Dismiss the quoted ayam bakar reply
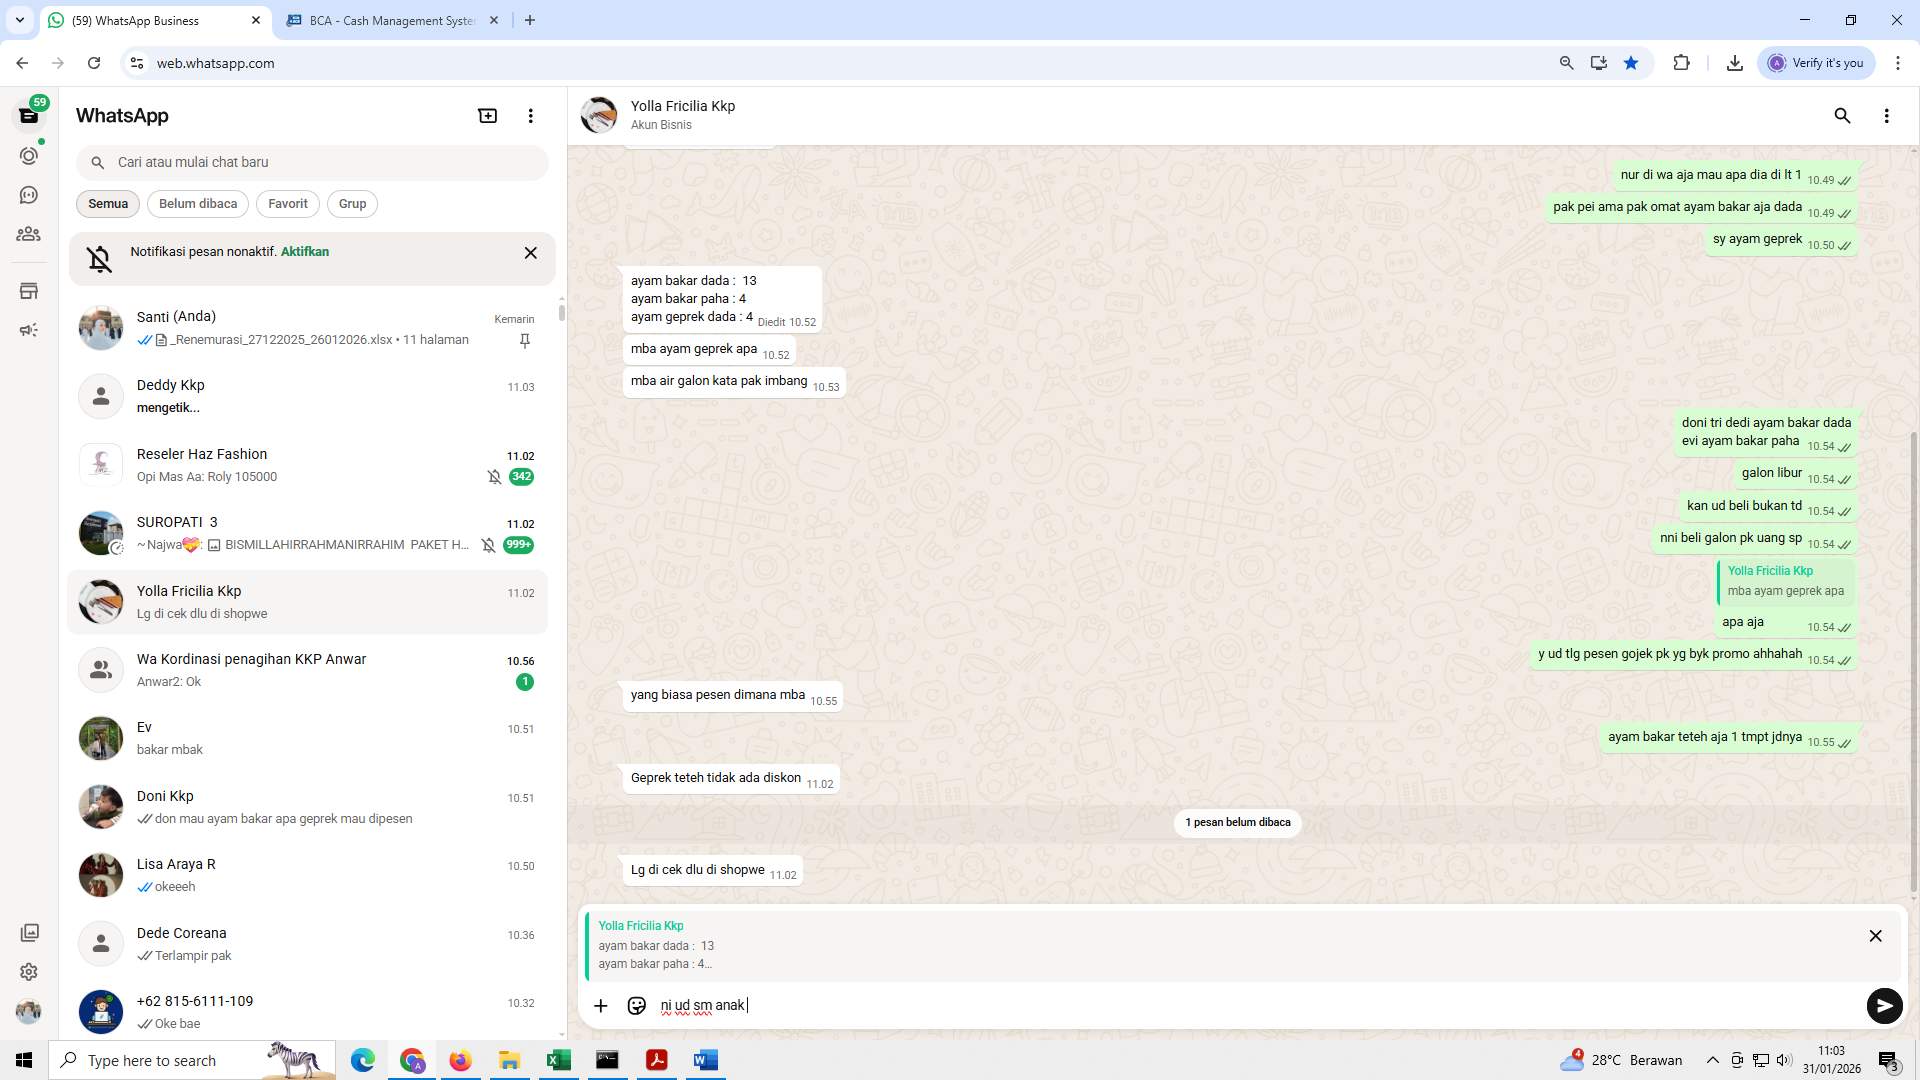Image resolution: width=1920 pixels, height=1080 pixels. [1875, 935]
